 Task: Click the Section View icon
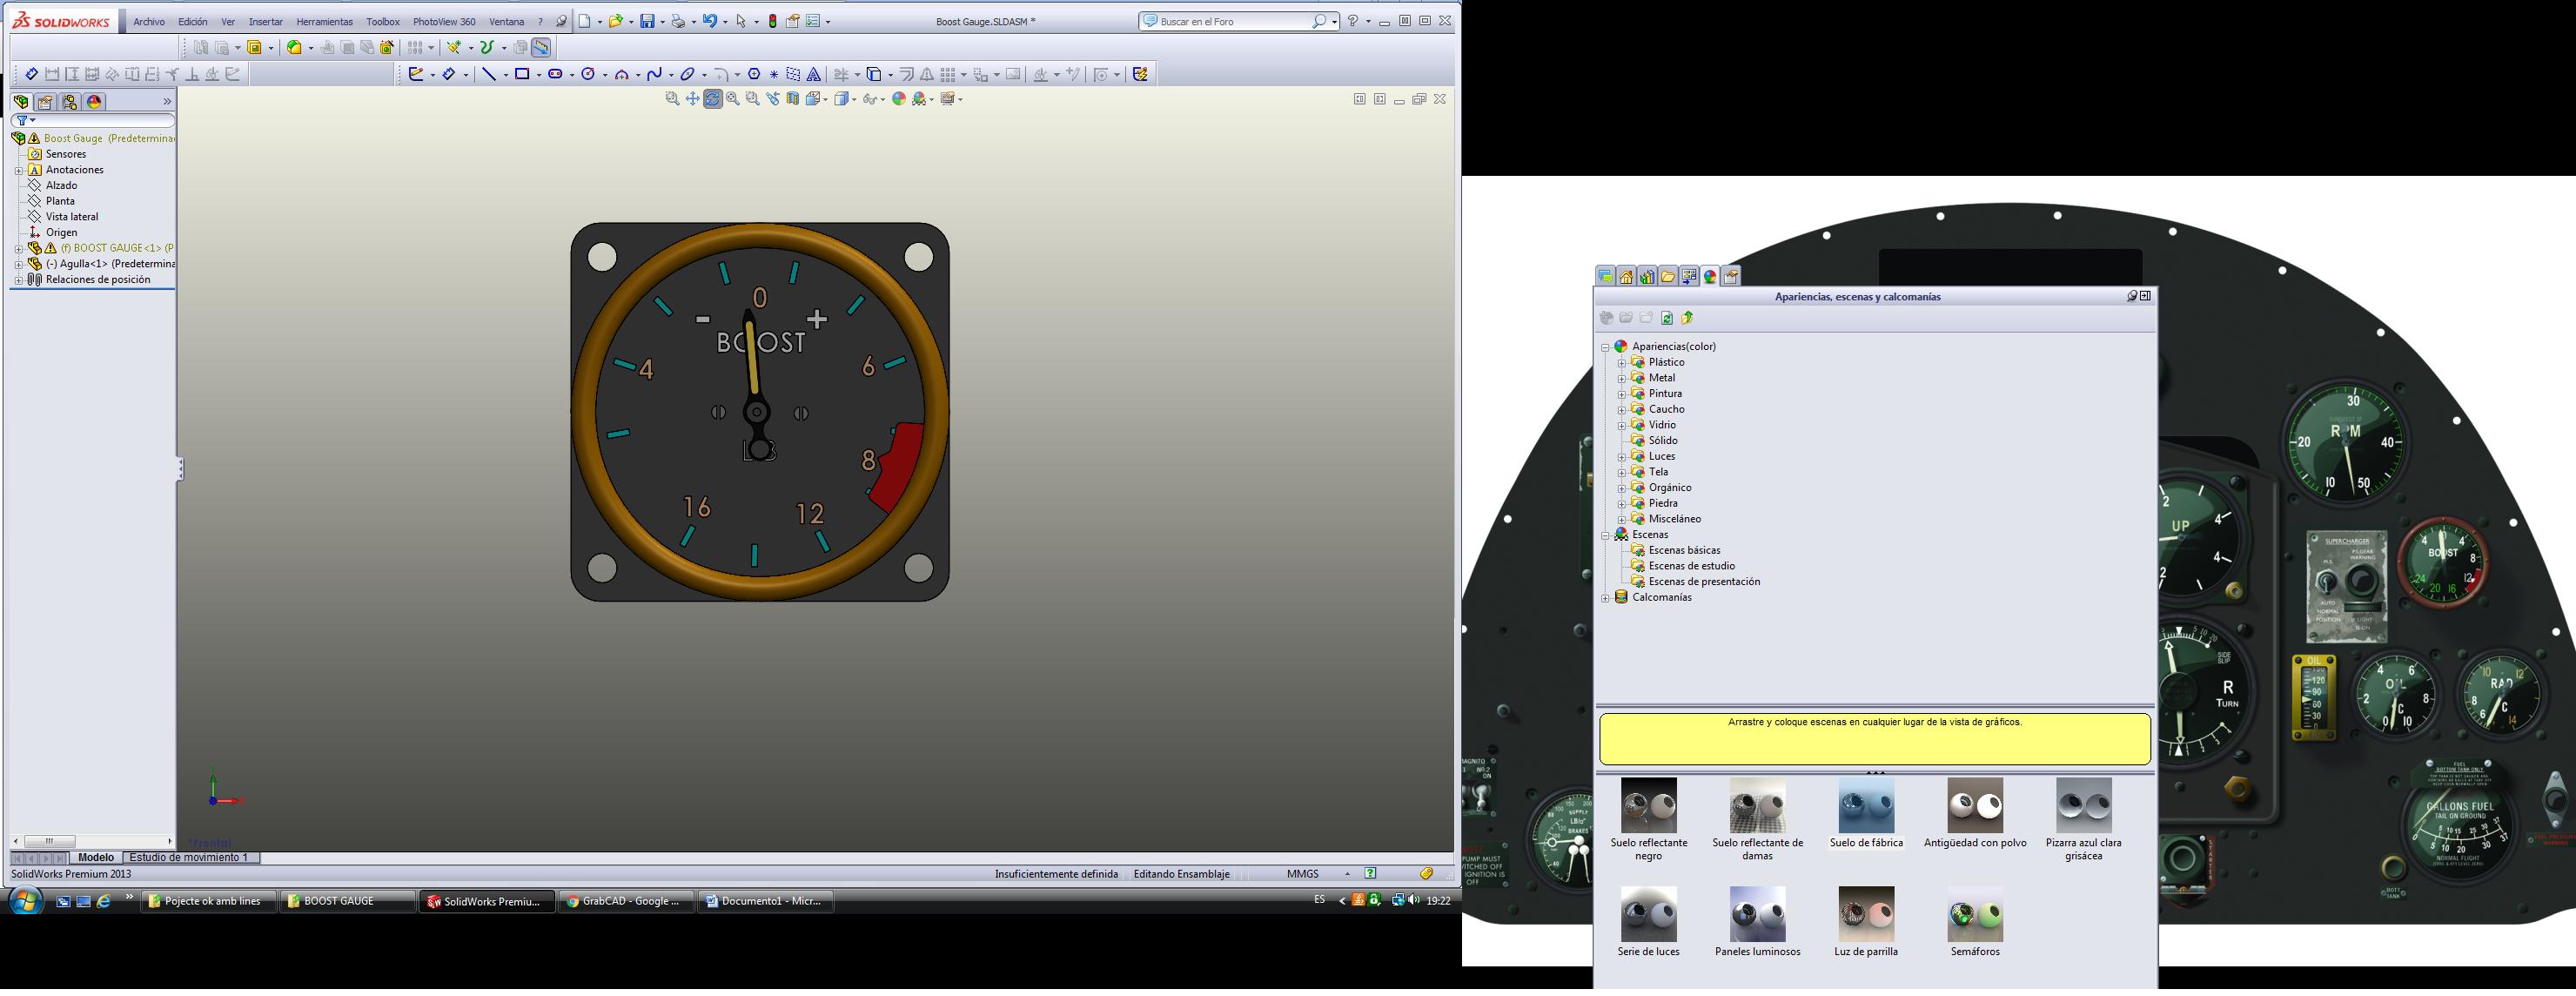pos(793,99)
